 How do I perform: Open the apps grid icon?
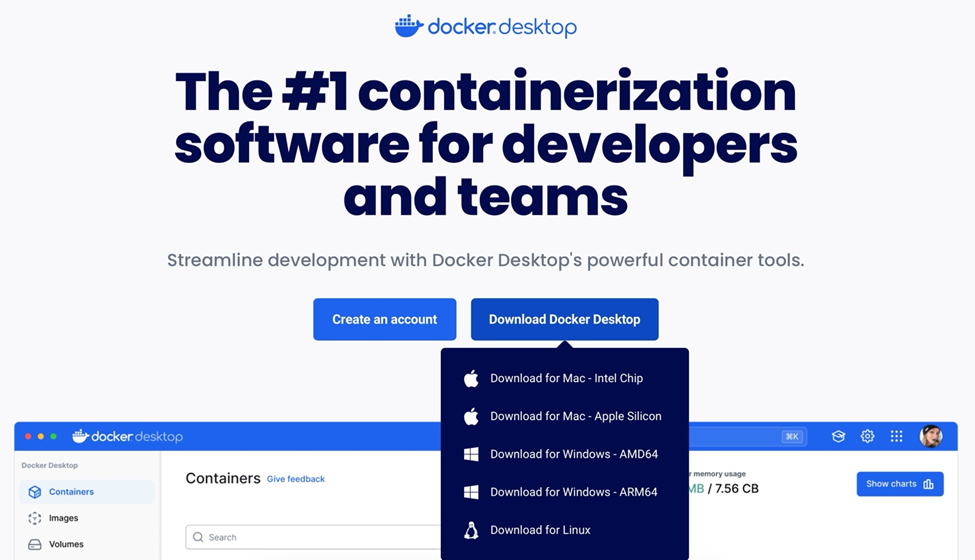tap(896, 436)
